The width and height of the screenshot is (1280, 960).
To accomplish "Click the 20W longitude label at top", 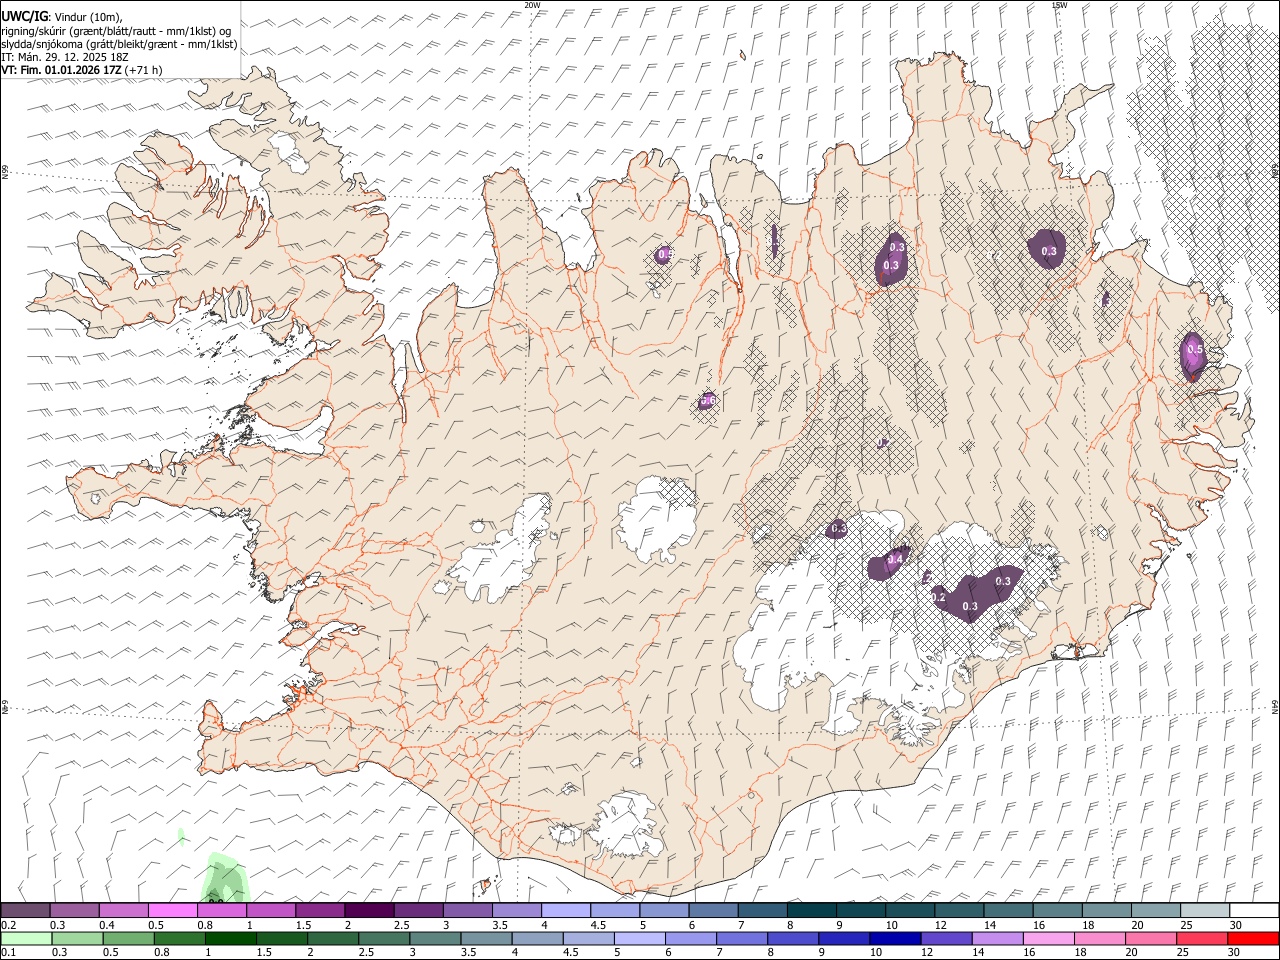I will (532, 5).
